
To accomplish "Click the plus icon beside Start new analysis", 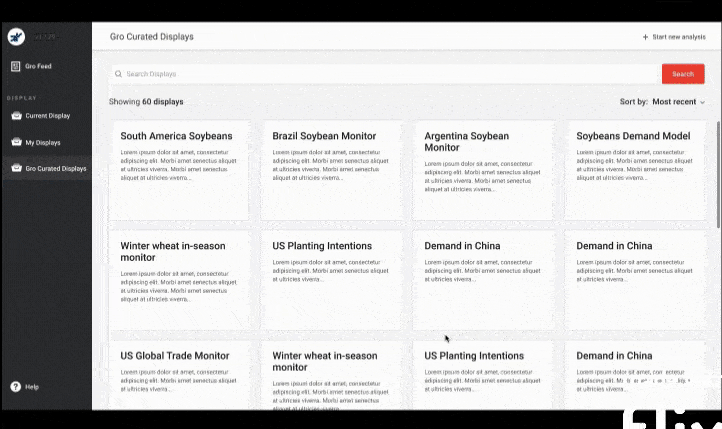I will pos(645,37).
